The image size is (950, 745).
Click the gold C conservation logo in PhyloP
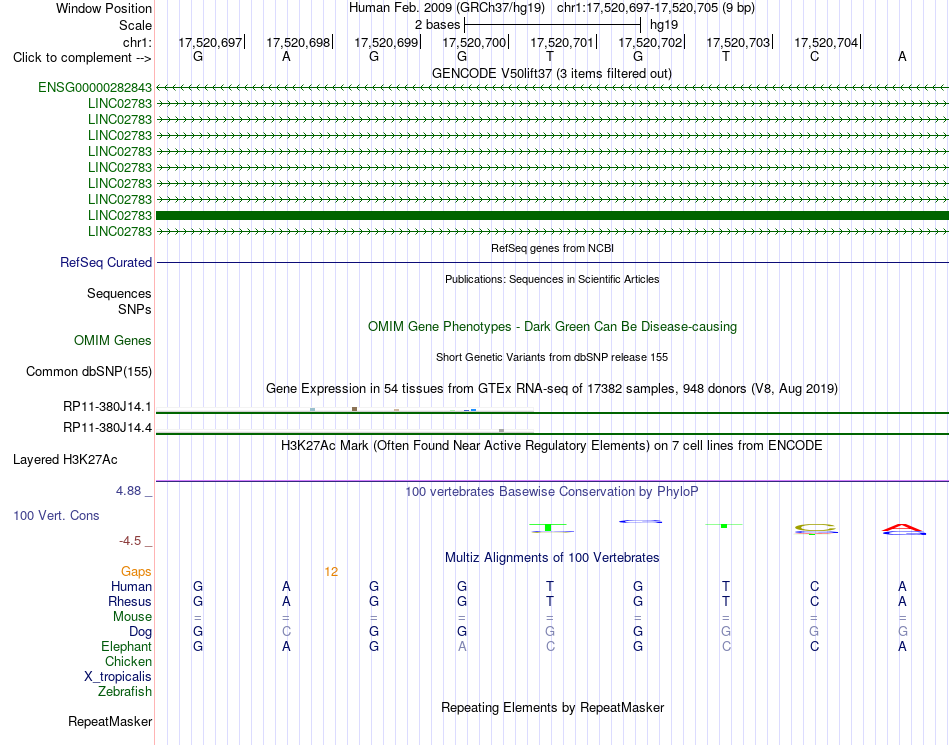coord(815,529)
